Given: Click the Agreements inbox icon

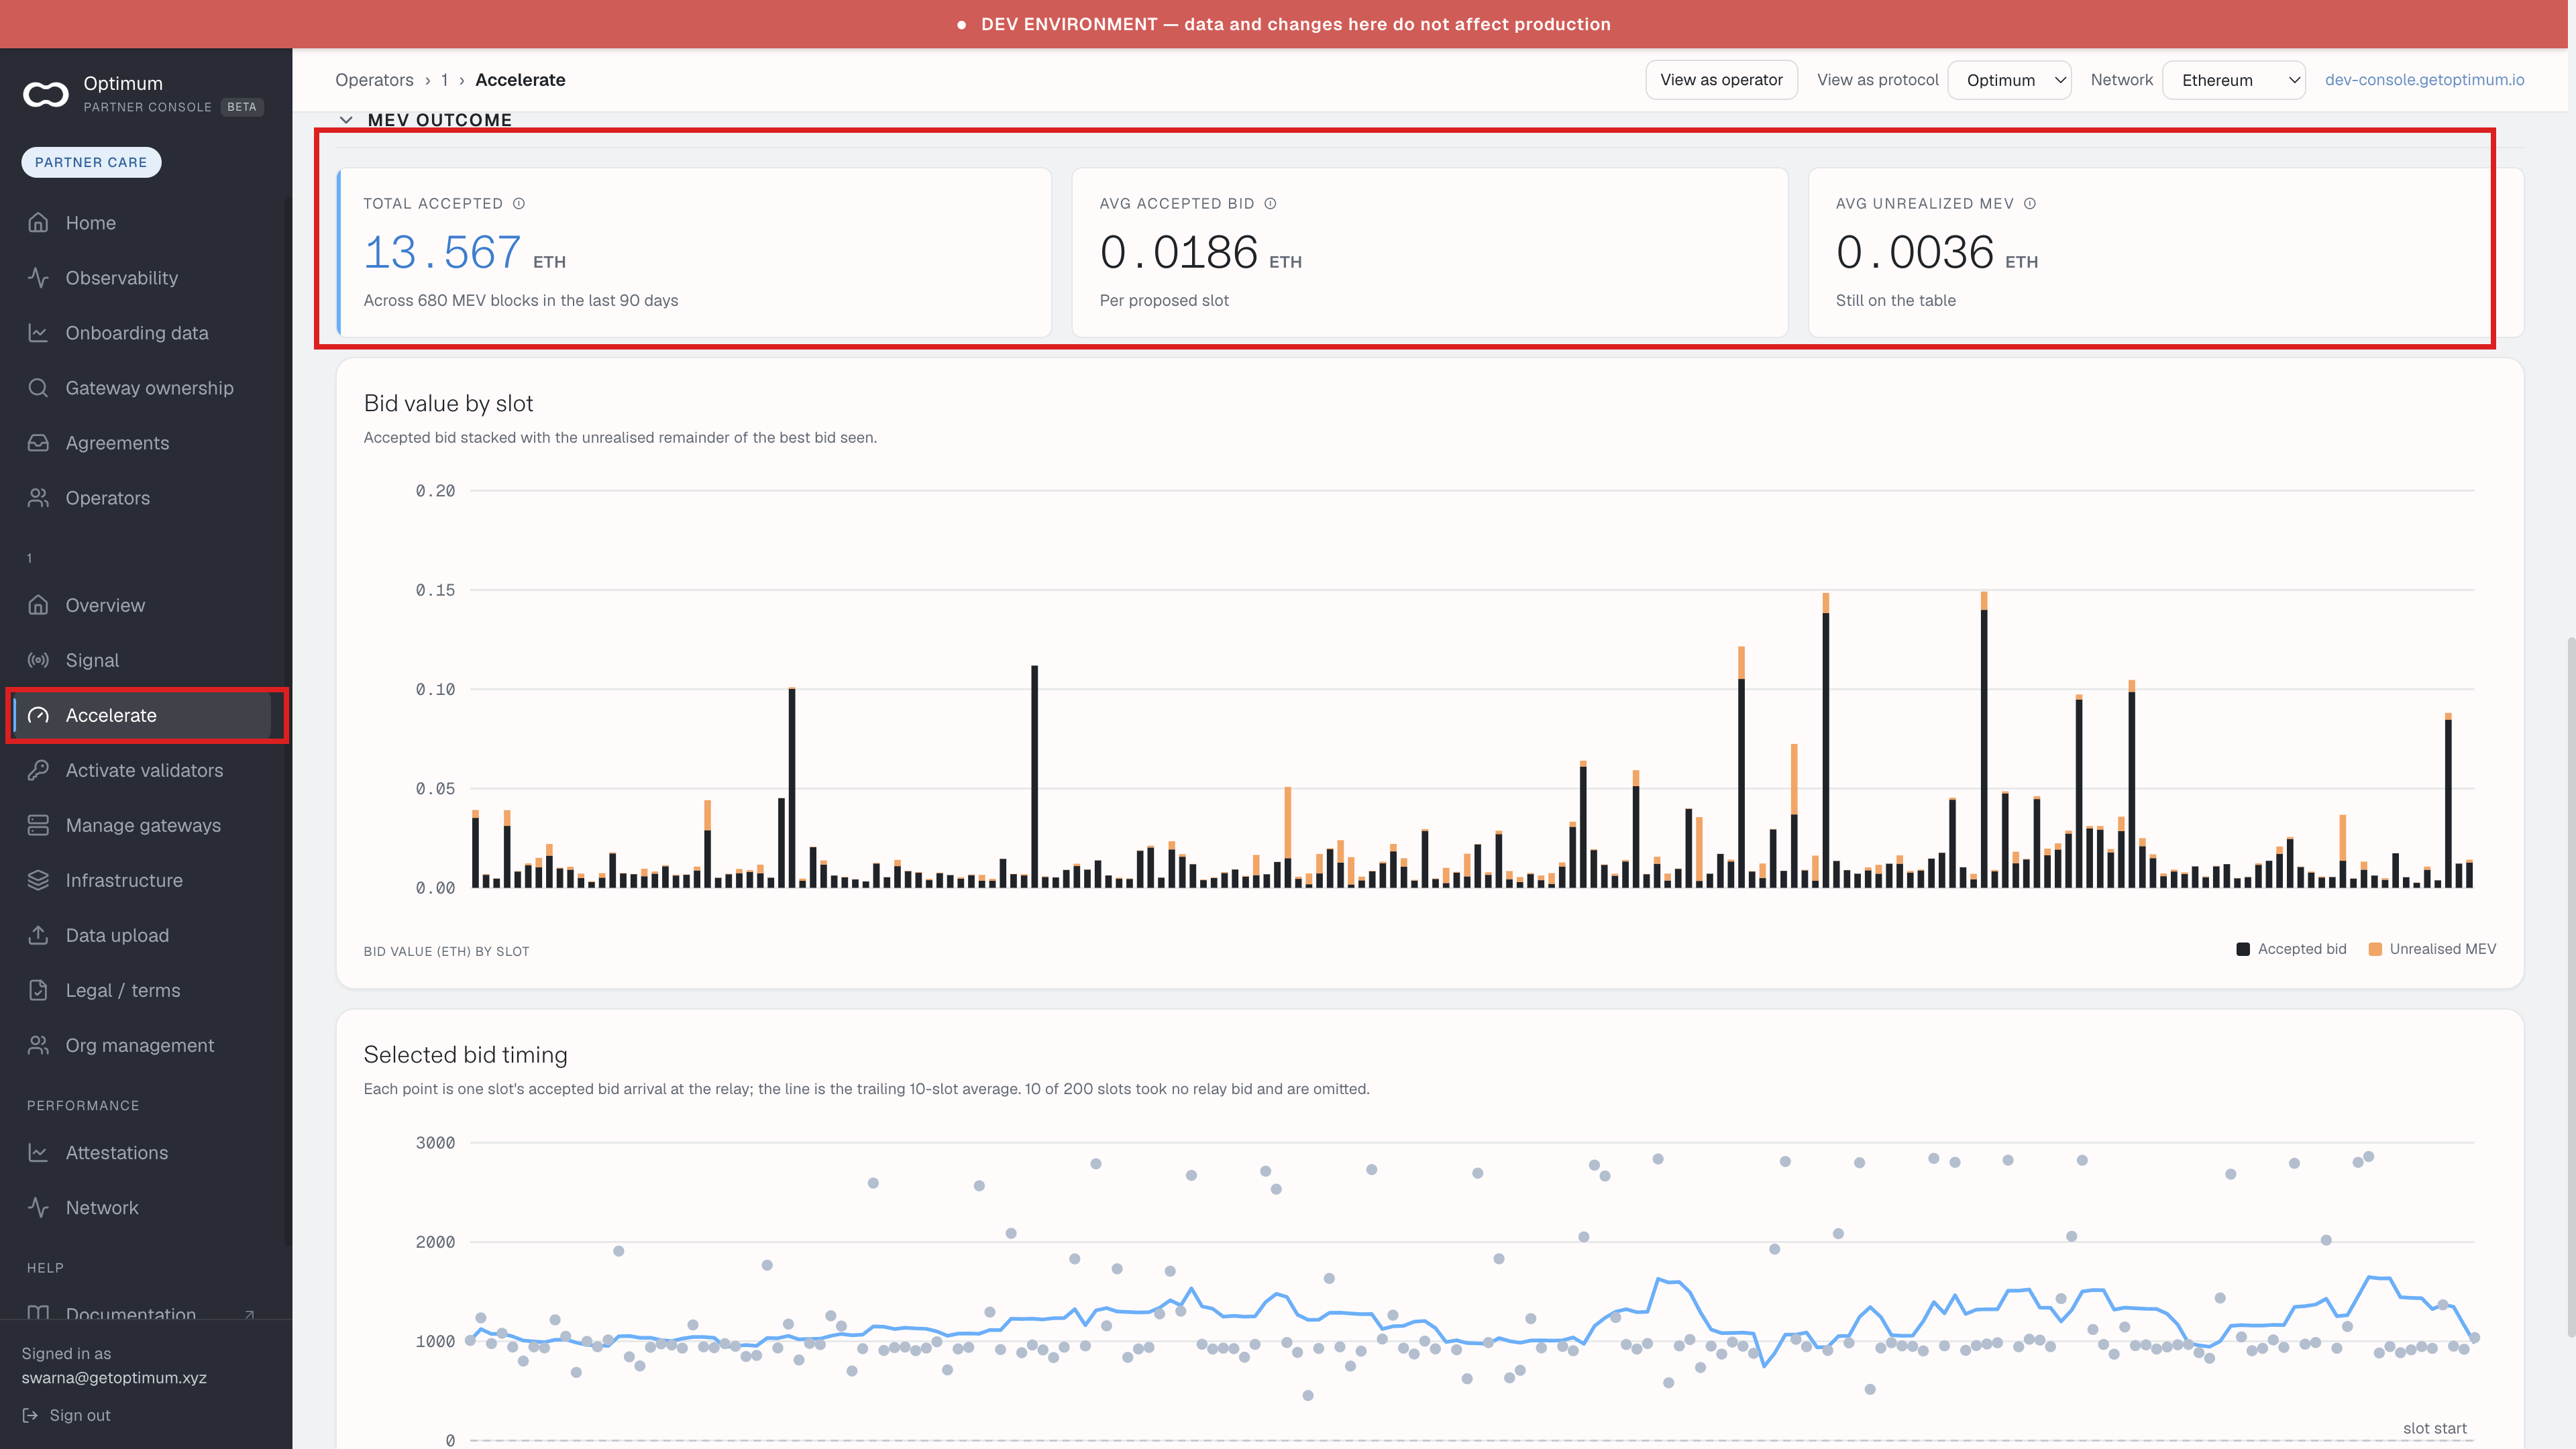Looking at the screenshot, I should tap(38, 442).
